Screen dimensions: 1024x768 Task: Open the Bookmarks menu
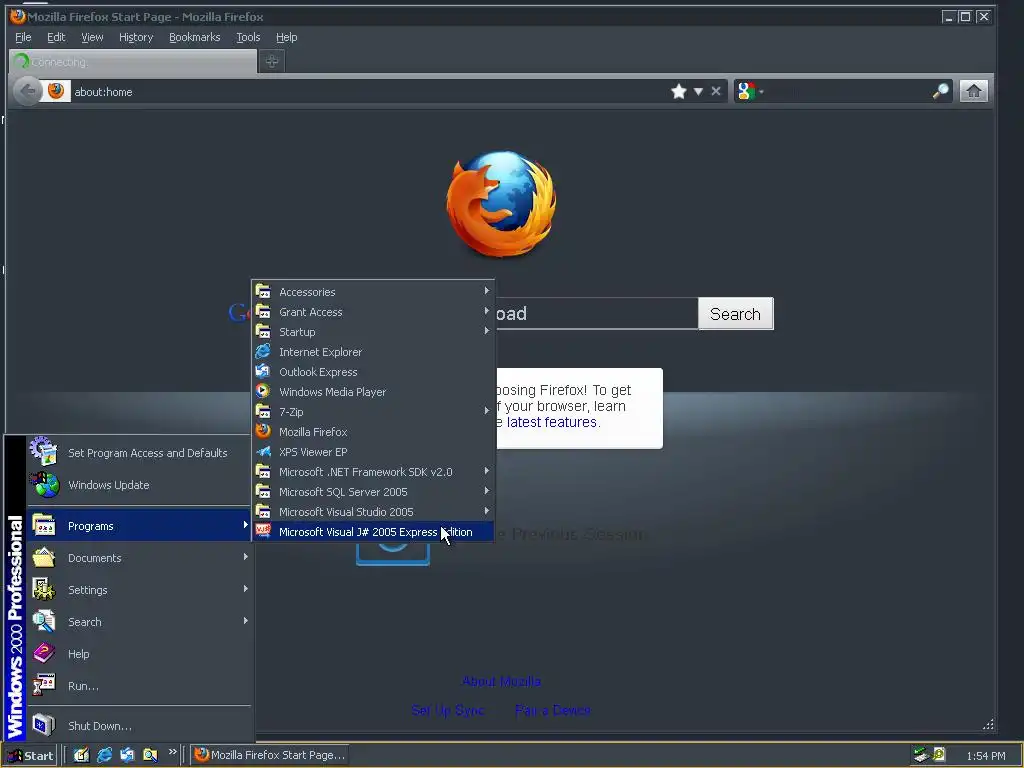(195, 37)
